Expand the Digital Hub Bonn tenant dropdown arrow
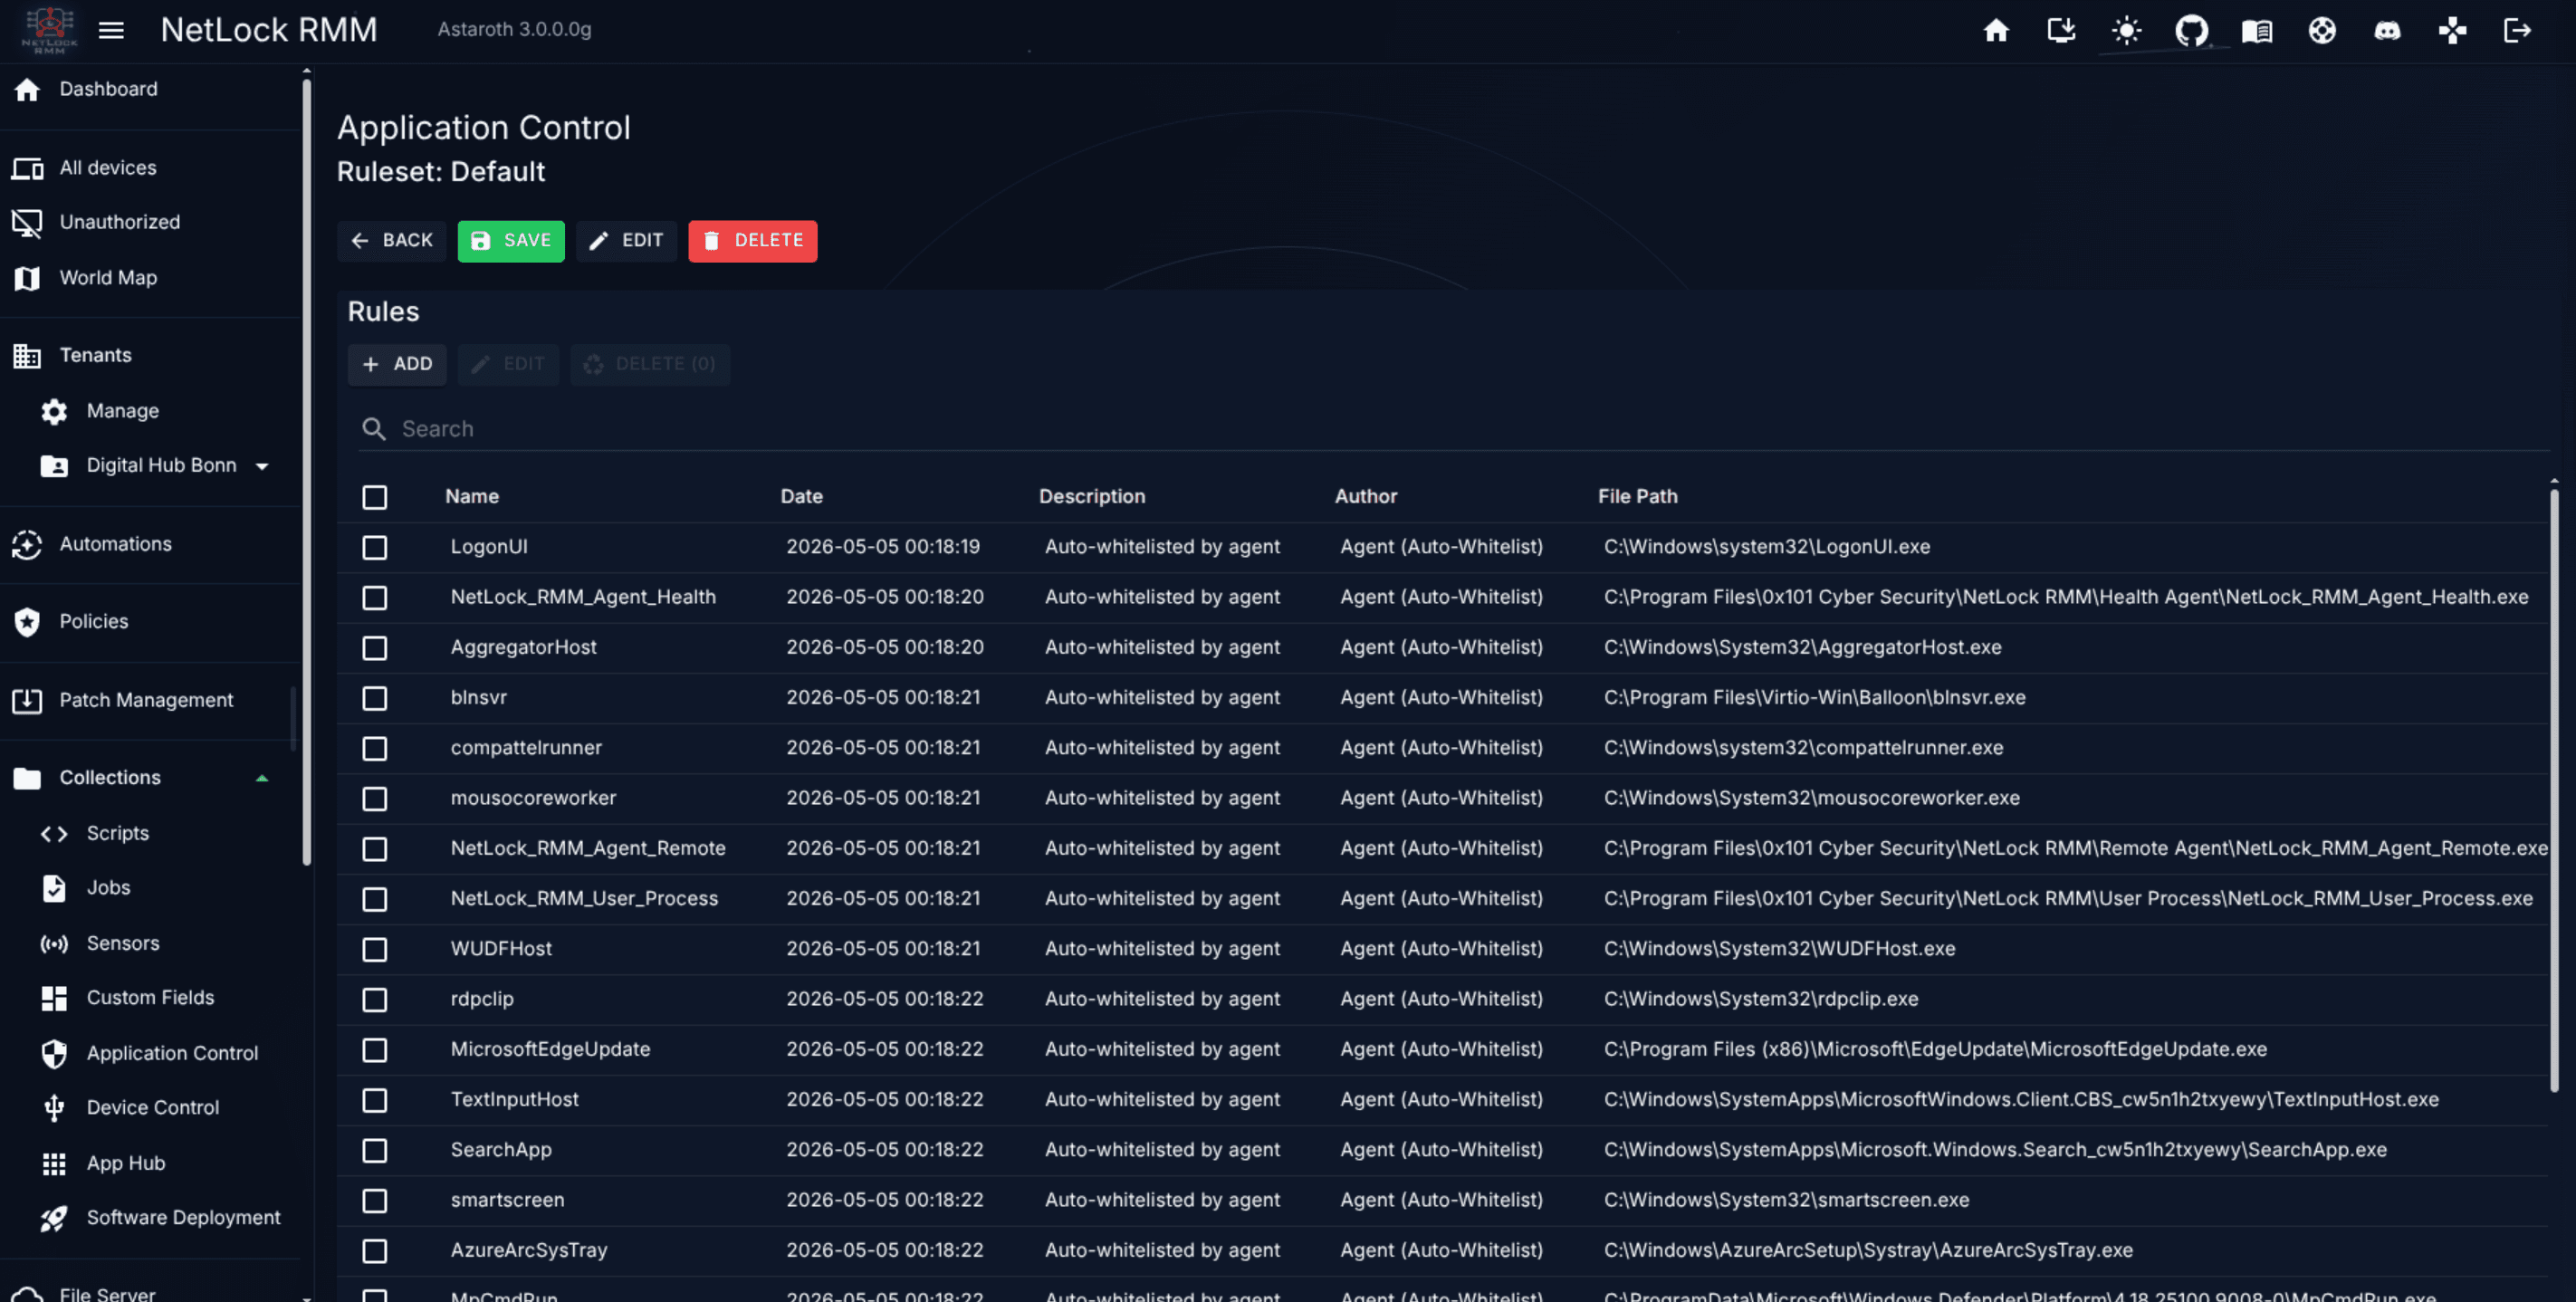The image size is (2576, 1302). point(262,466)
